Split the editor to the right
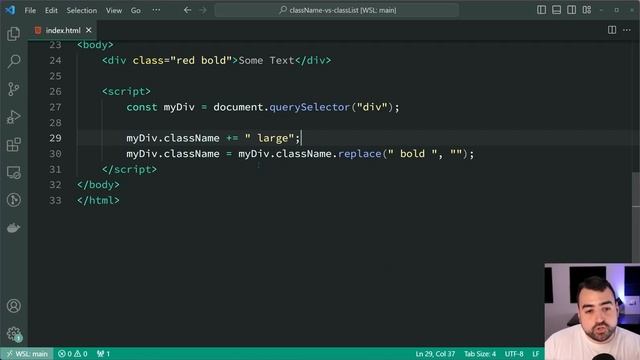 coord(612,30)
